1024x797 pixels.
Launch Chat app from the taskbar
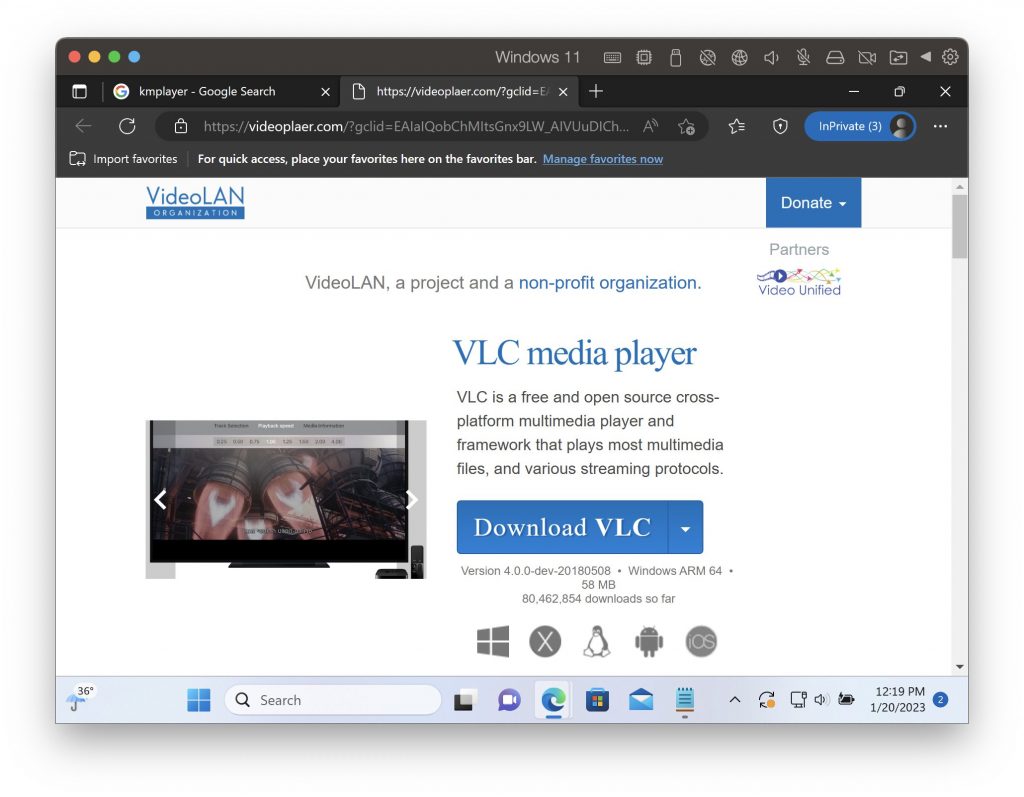(x=509, y=700)
